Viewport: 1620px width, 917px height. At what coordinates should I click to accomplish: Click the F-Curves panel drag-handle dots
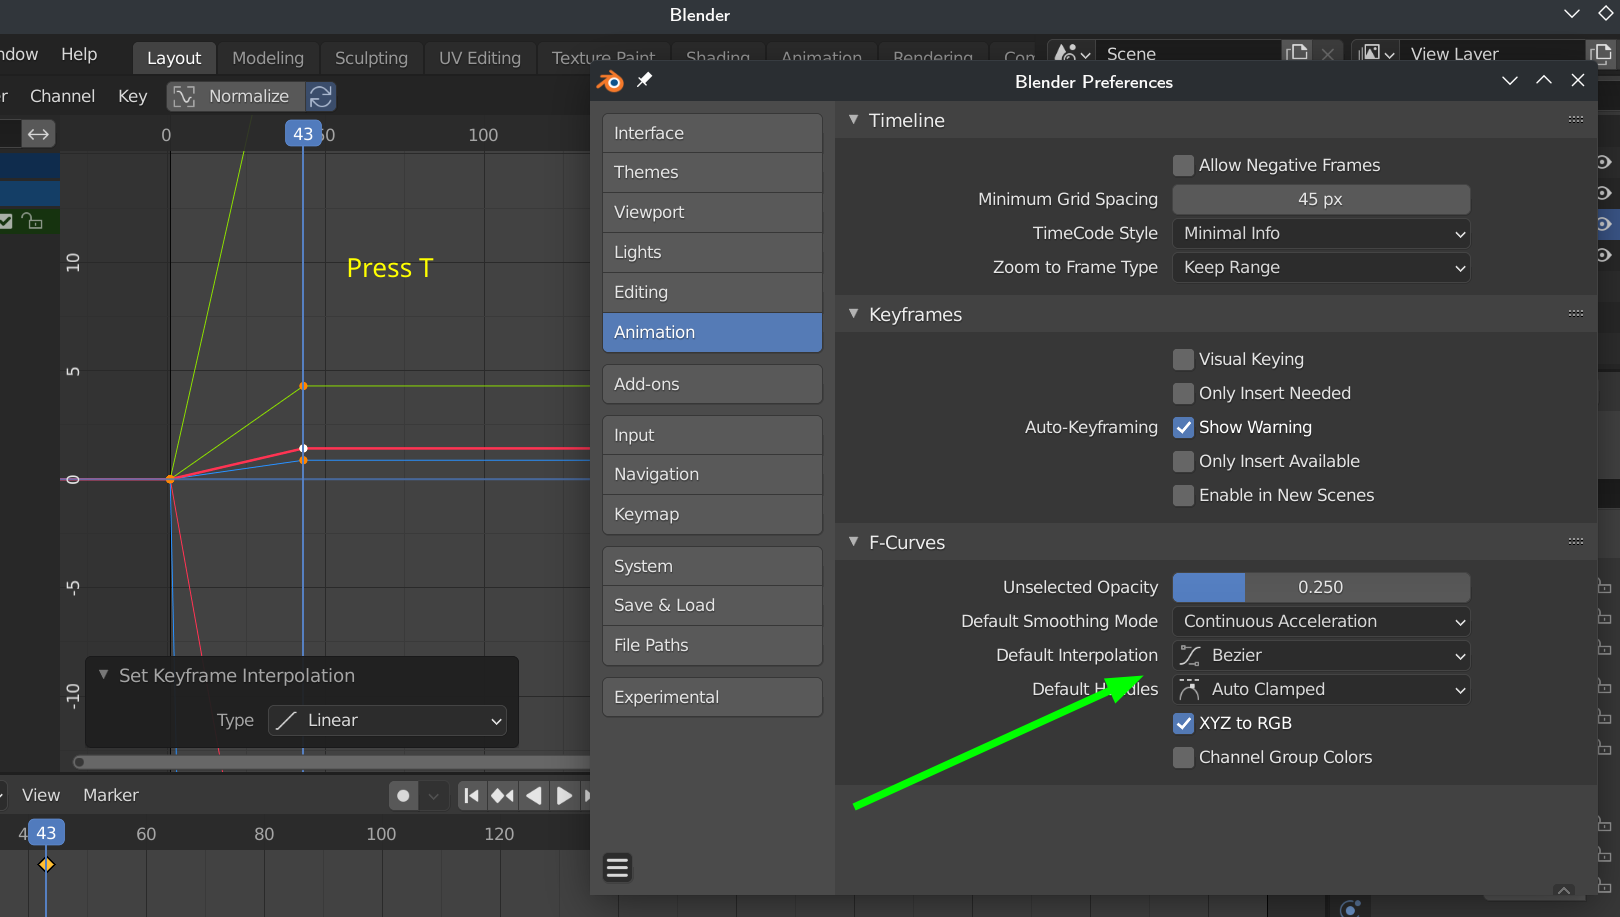pos(1576,541)
